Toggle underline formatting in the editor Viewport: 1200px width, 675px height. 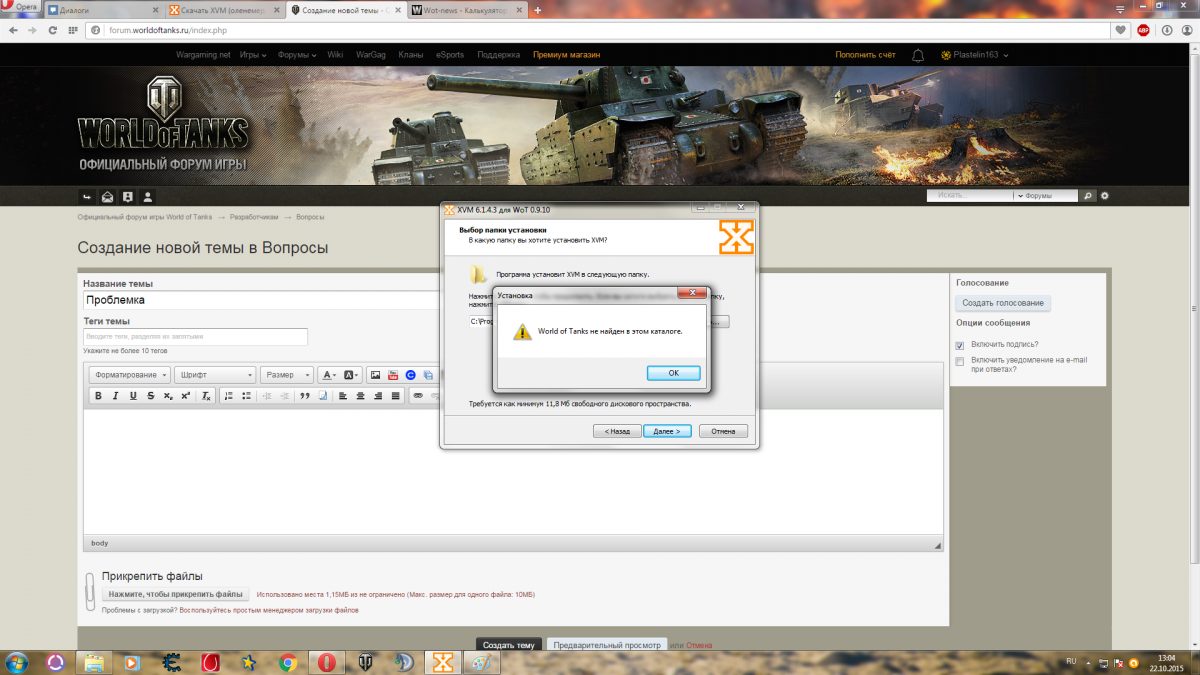133,396
